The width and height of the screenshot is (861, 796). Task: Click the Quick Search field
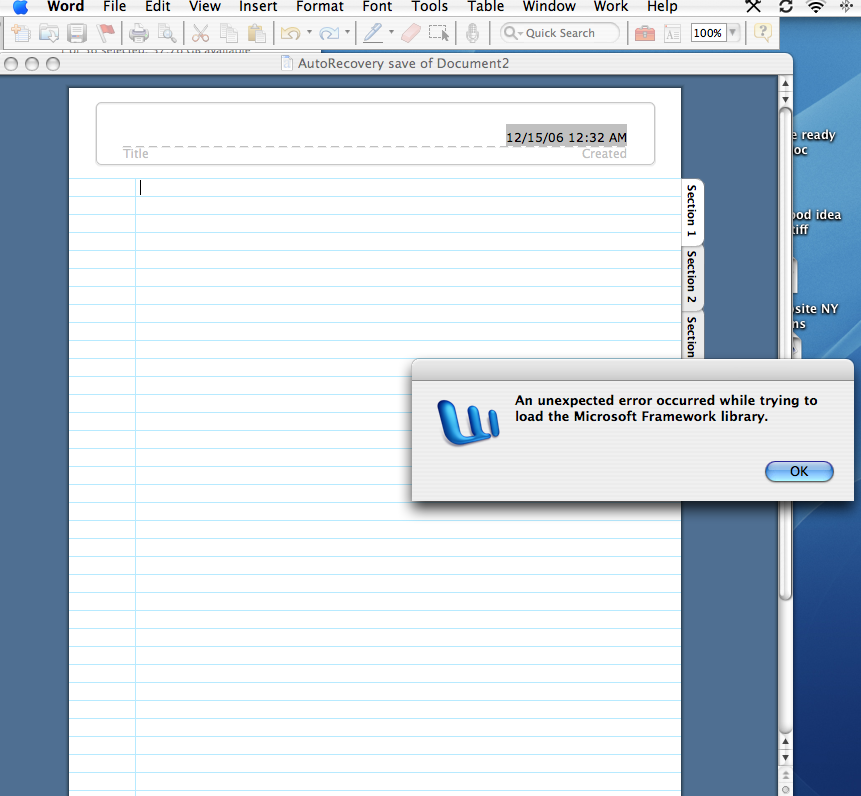tap(560, 33)
